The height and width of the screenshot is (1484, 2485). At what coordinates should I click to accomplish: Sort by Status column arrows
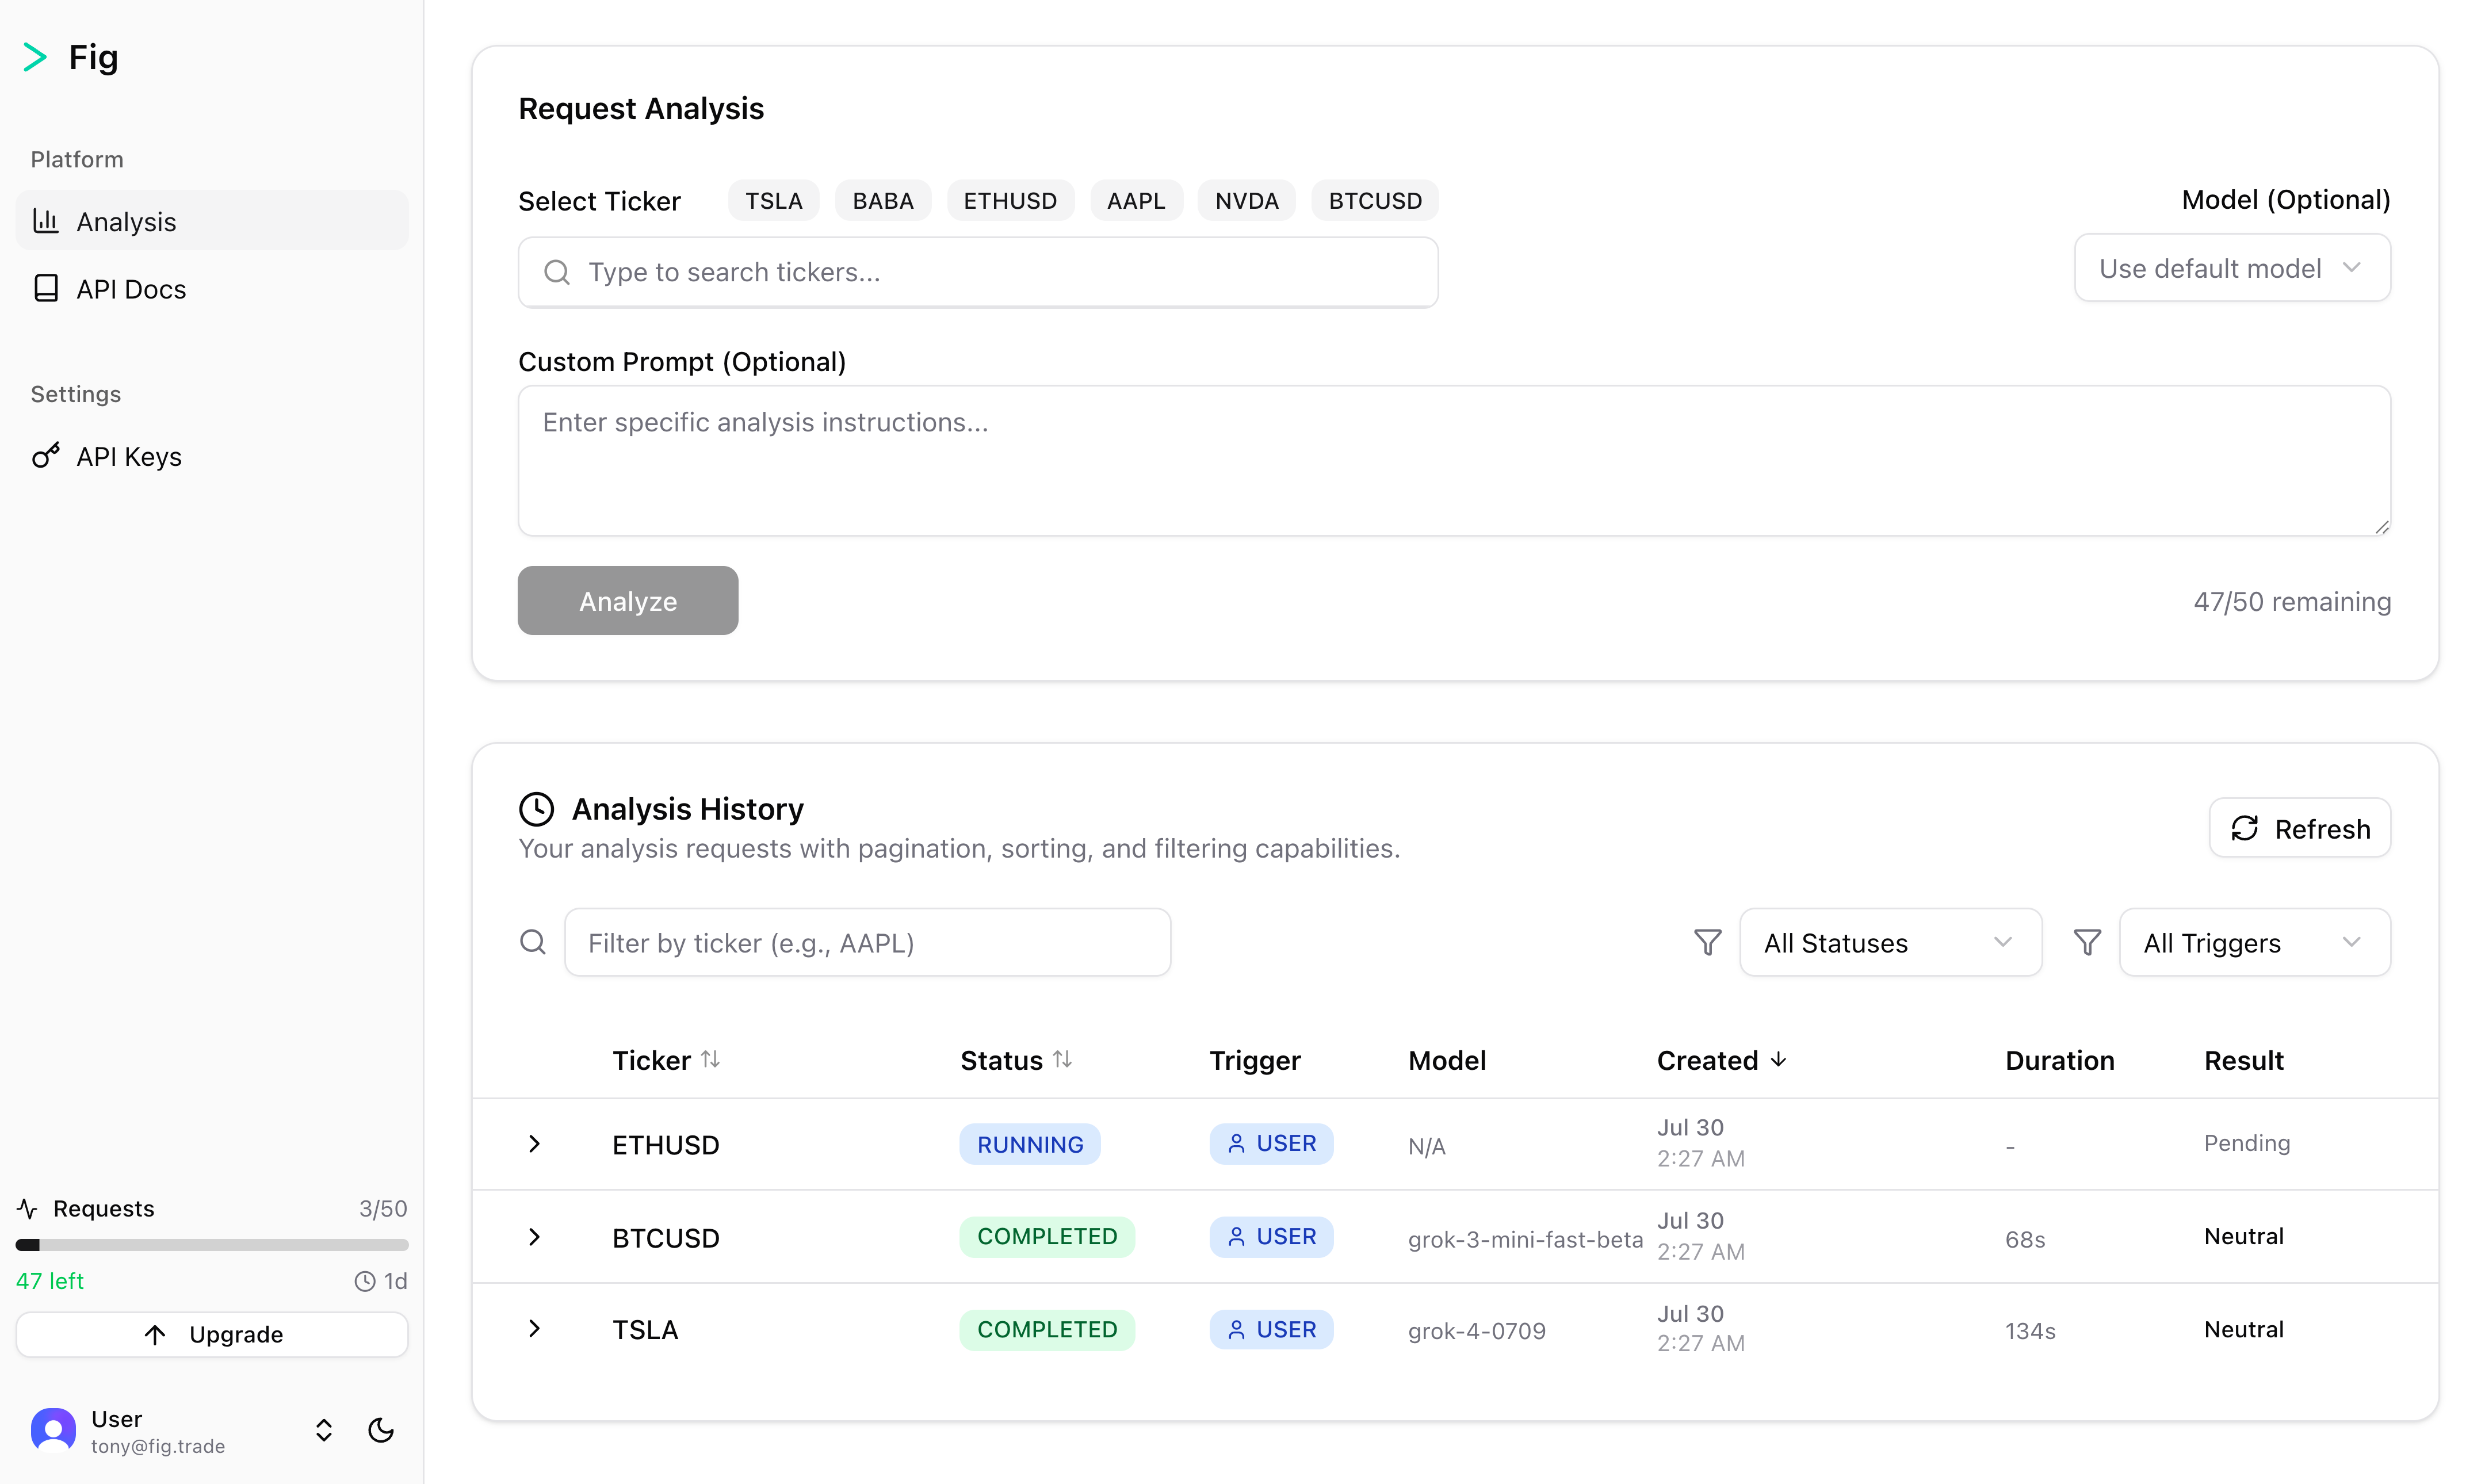(x=1062, y=1059)
